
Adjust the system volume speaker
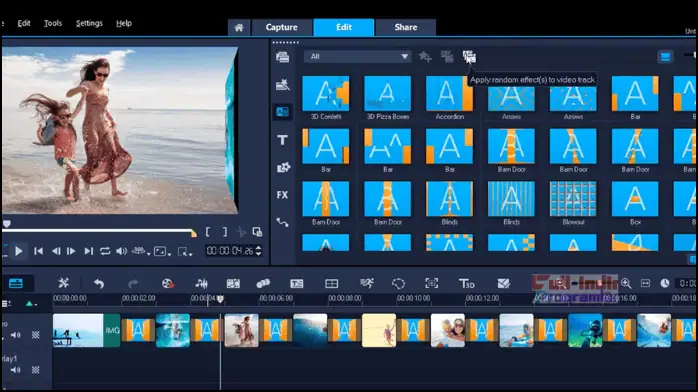click(122, 251)
